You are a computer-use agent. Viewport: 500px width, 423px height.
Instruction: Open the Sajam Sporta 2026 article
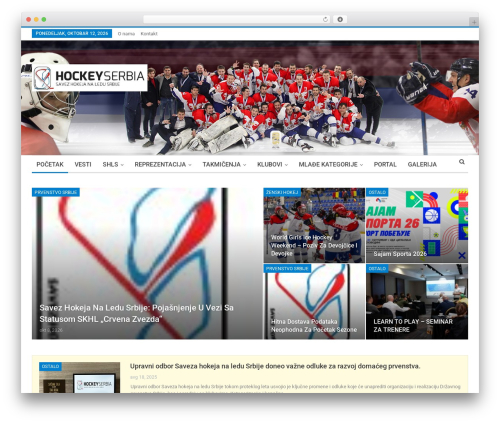pos(400,254)
